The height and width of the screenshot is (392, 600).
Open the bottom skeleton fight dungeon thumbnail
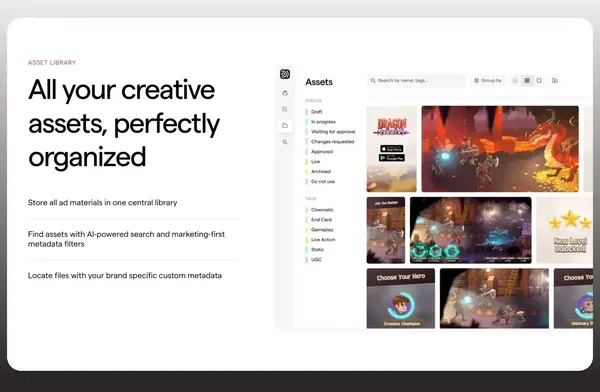coord(494,298)
